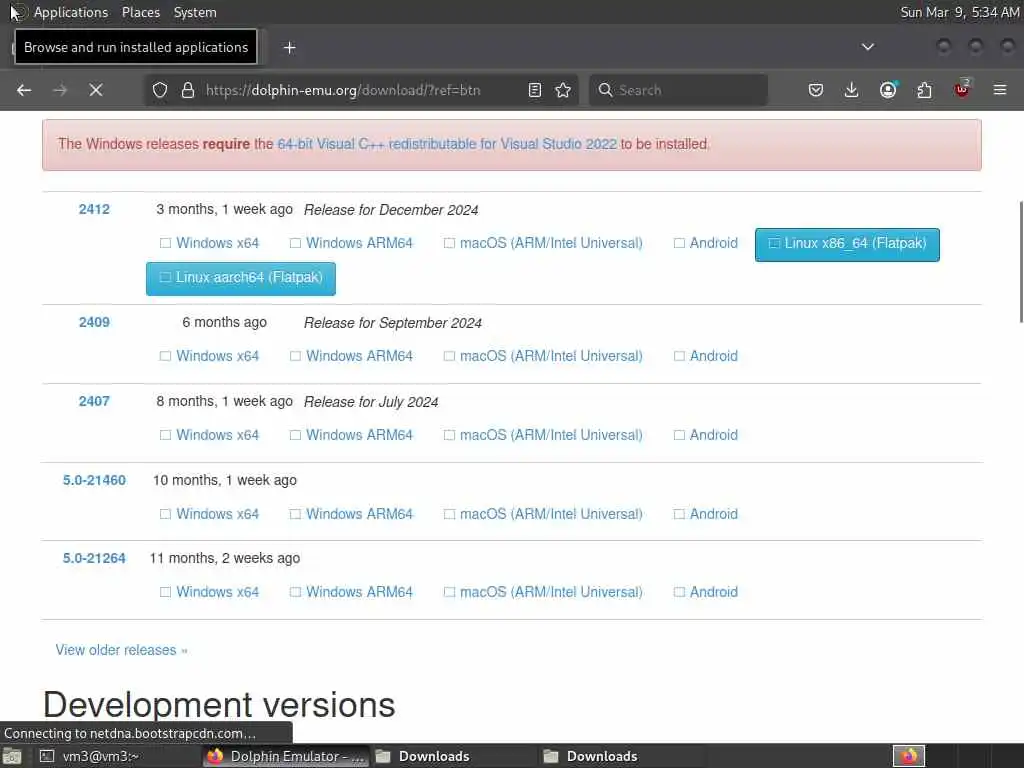This screenshot has width=1024, height=768.
Task: Open version 5.0-21460 link
Action: [94, 480]
